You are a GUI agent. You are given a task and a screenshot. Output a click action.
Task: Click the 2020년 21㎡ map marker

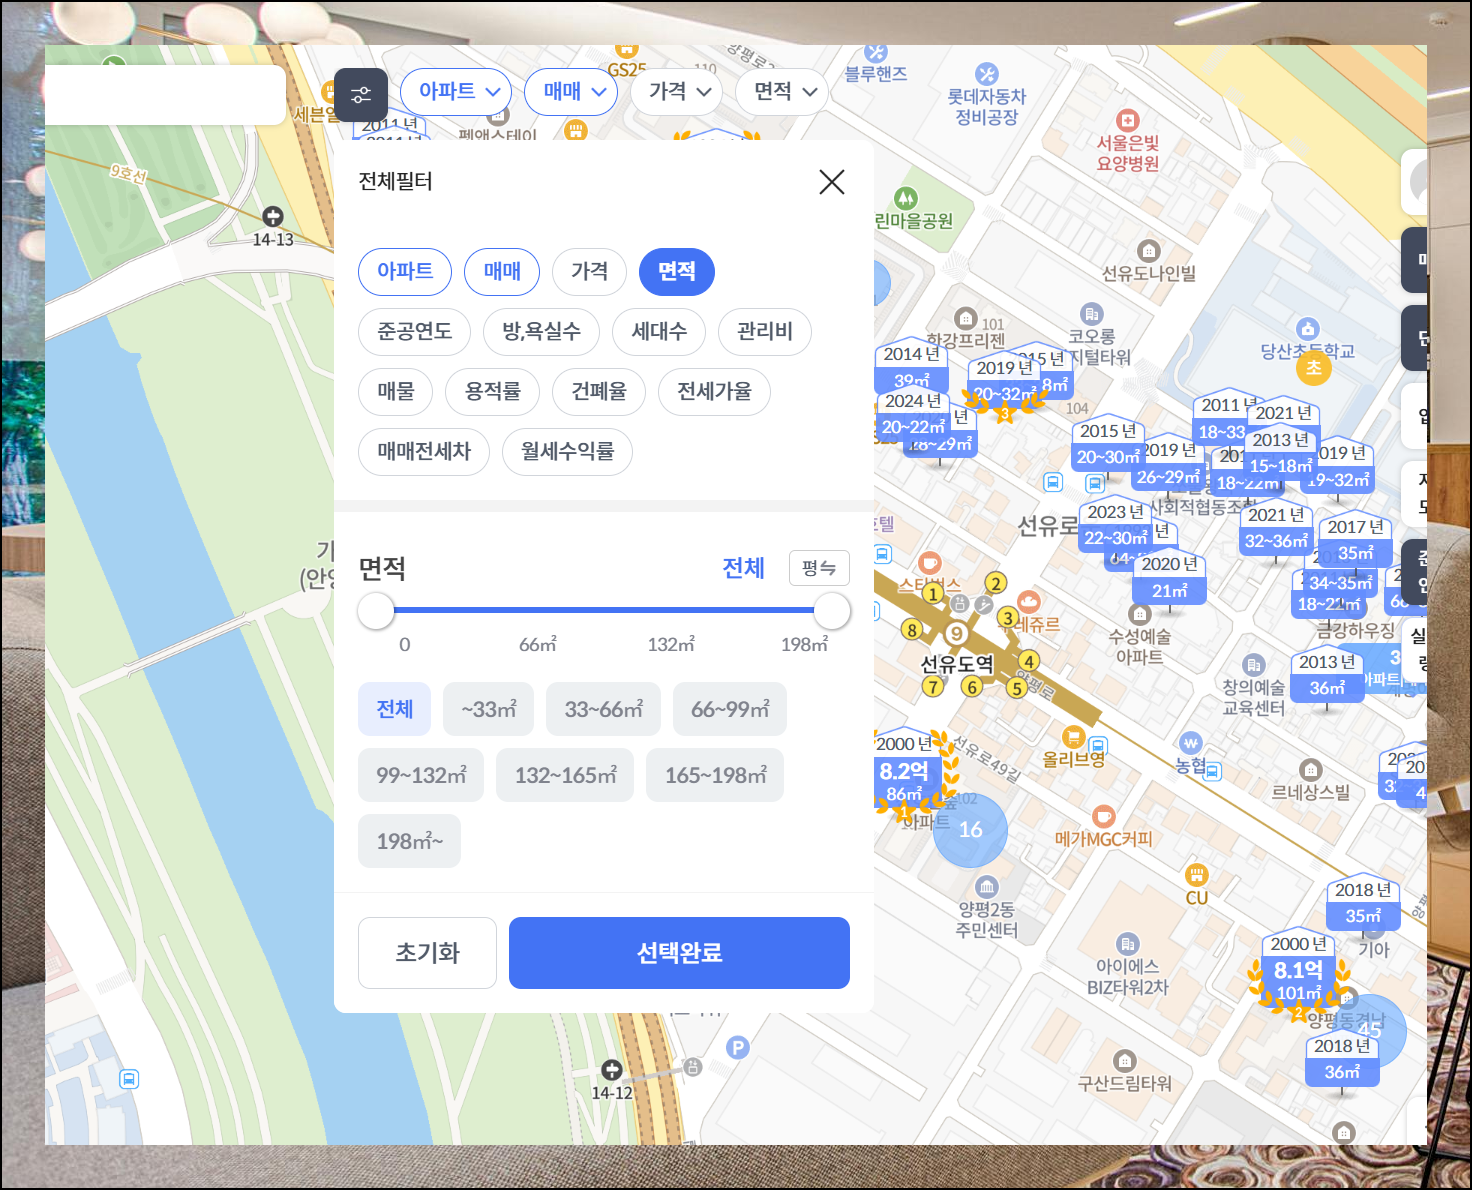tap(1169, 578)
